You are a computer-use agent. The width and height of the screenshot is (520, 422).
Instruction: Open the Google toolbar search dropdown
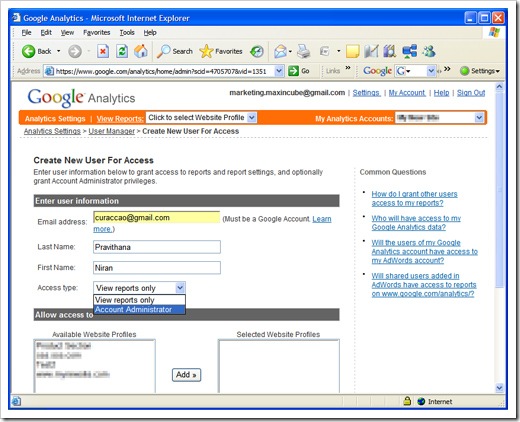point(431,71)
